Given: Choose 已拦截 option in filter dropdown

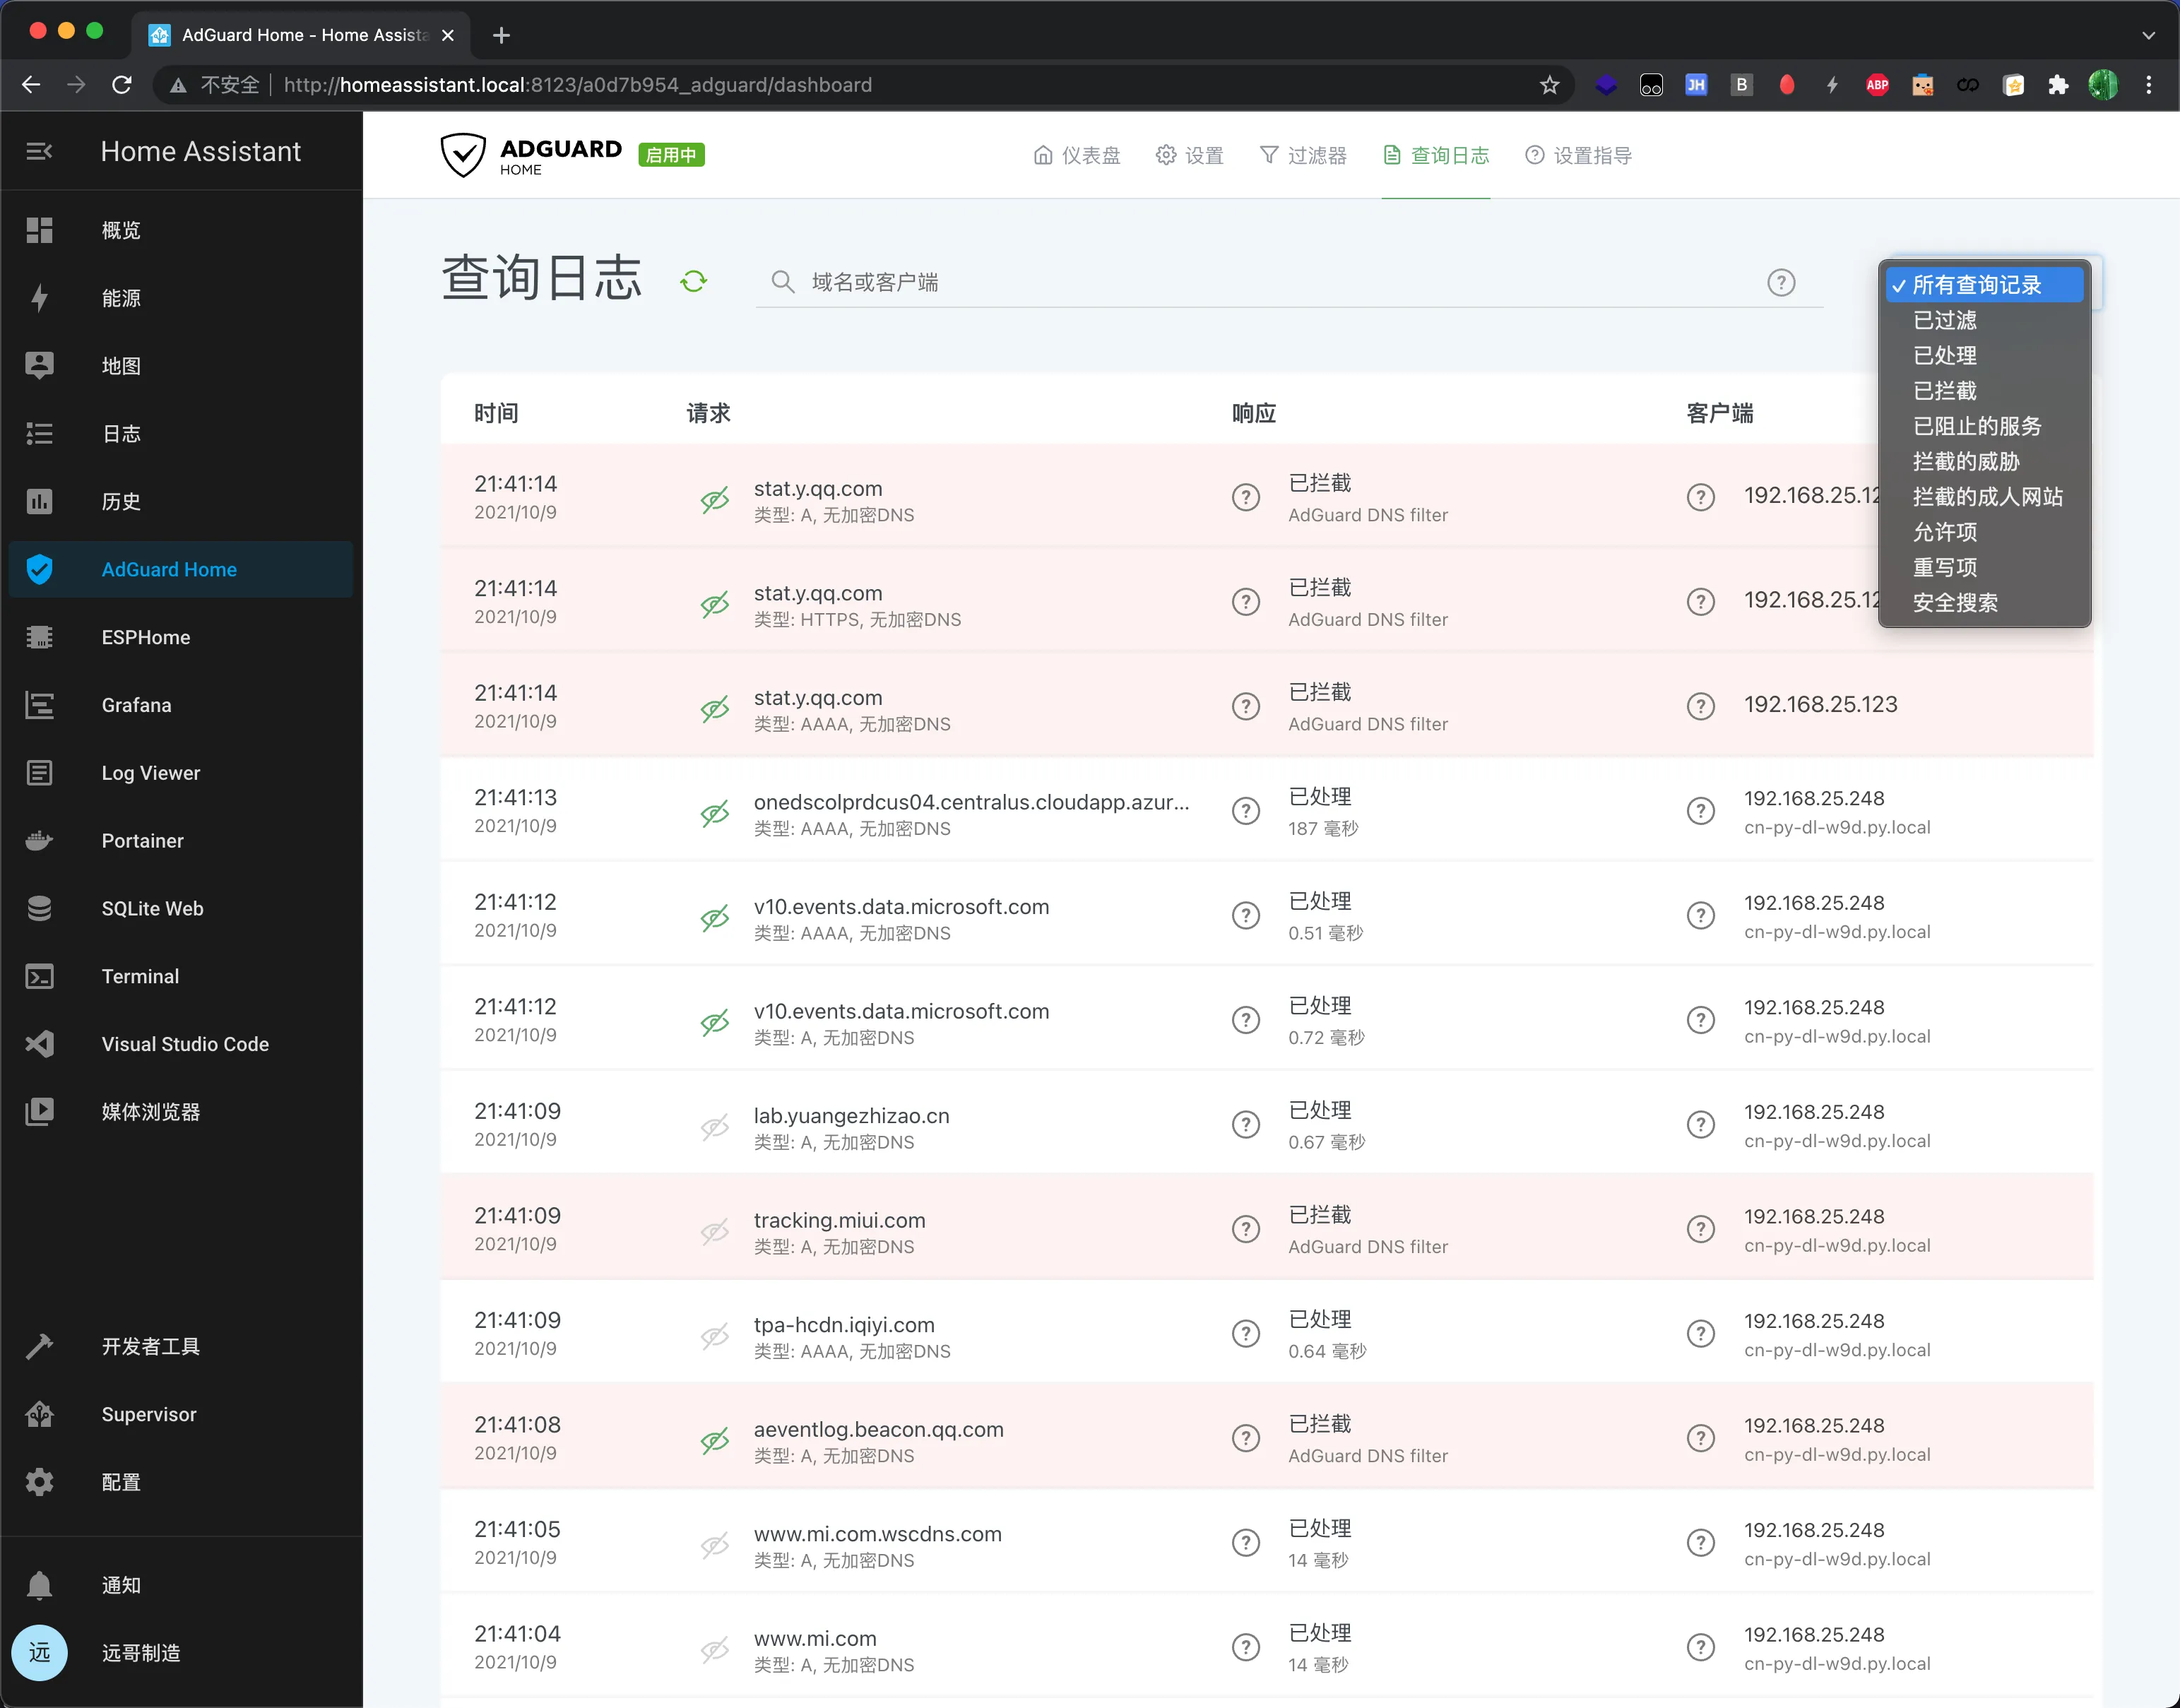Looking at the screenshot, I should [x=1984, y=390].
